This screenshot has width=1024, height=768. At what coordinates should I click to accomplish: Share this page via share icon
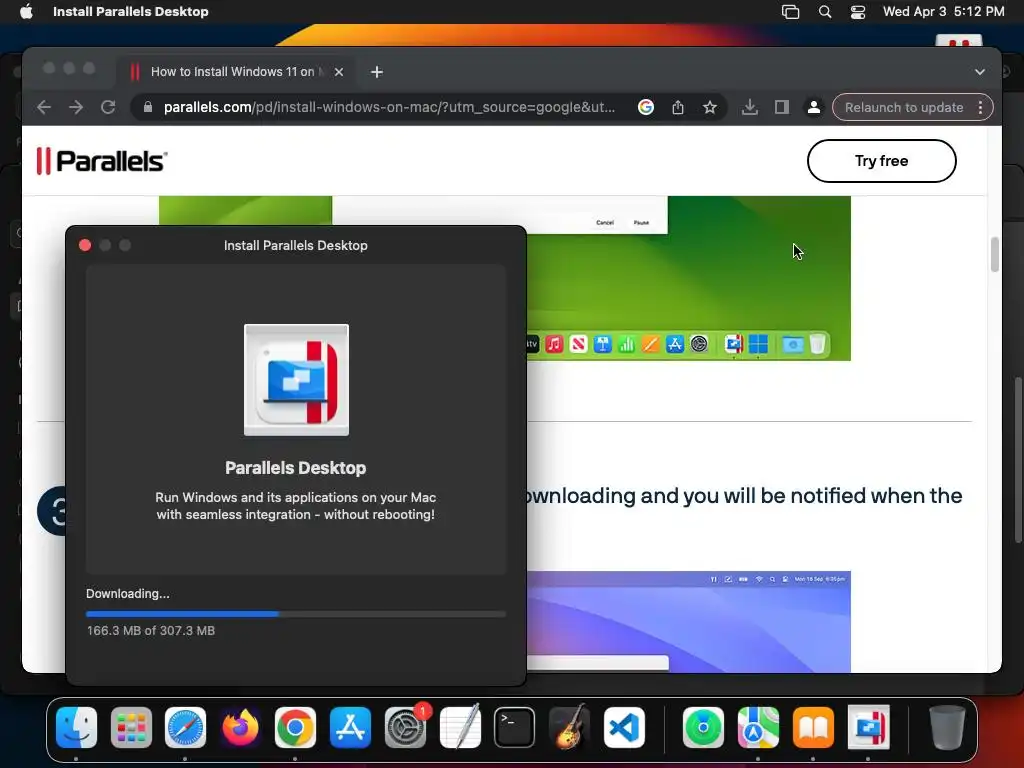678,107
